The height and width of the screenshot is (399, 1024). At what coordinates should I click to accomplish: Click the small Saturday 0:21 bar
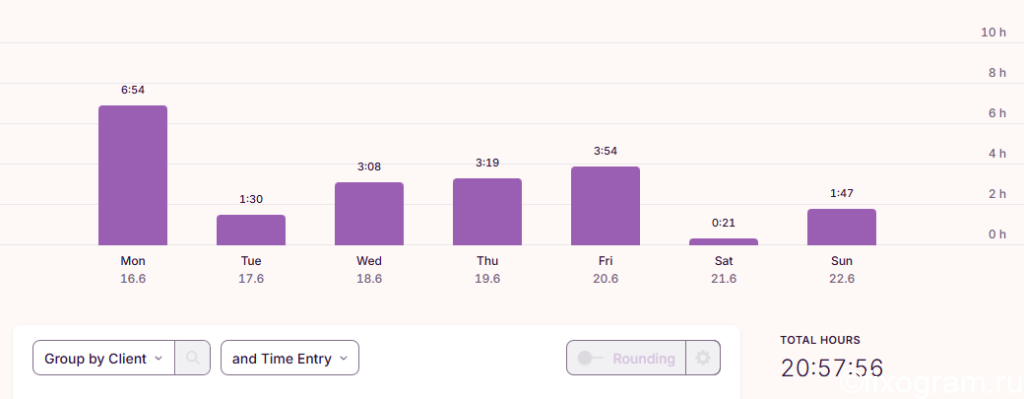coord(724,242)
